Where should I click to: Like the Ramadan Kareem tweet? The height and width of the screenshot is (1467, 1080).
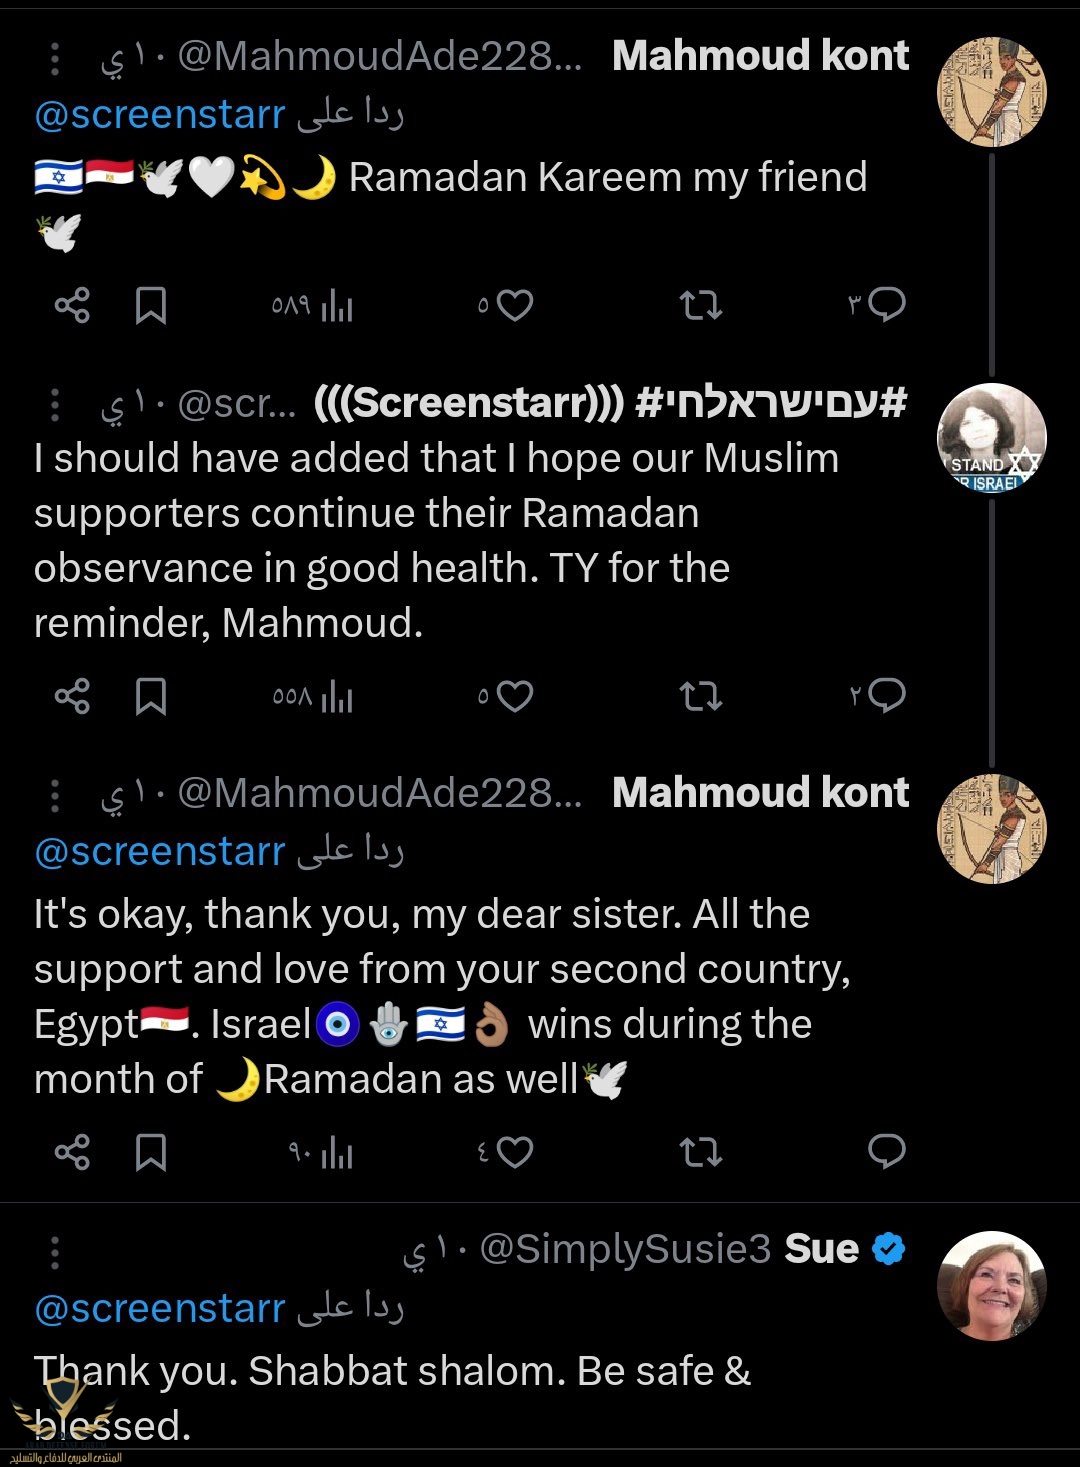tap(514, 305)
